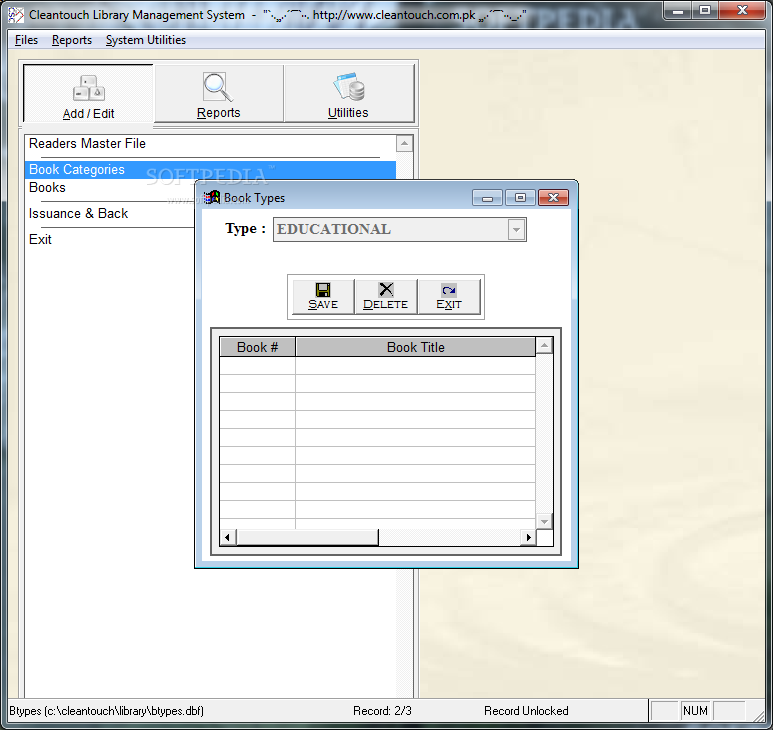Click the NUM indicator in status bar
This screenshot has height=730, width=773.
695,711
